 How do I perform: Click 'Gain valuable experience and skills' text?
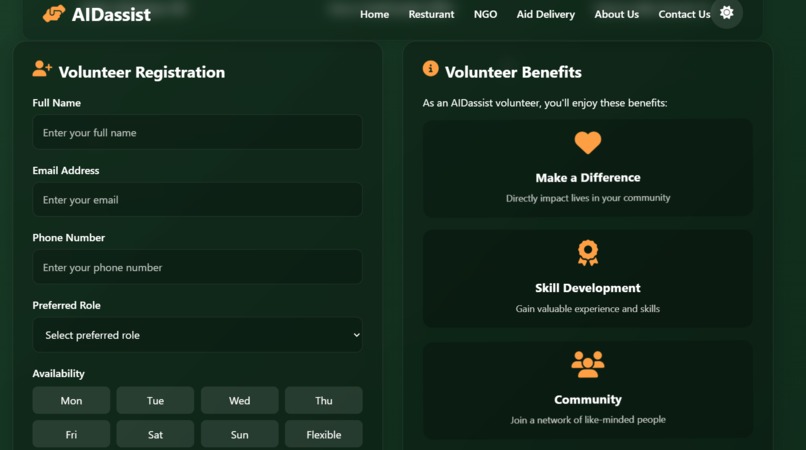point(588,309)
